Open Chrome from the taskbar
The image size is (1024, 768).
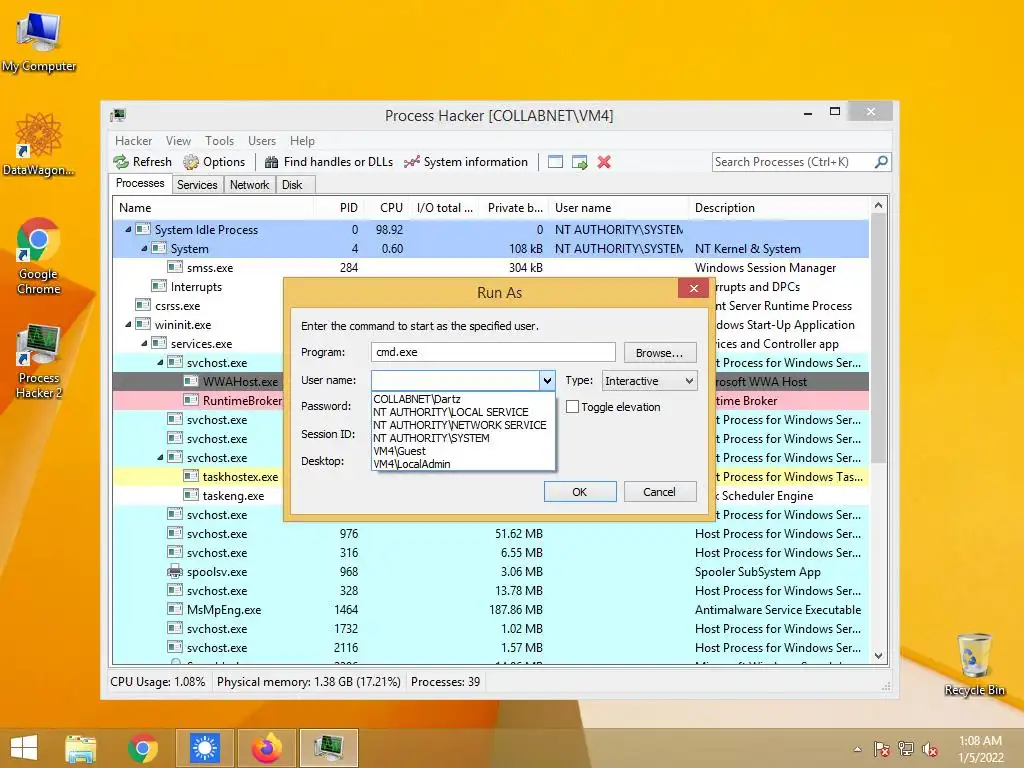142,748
